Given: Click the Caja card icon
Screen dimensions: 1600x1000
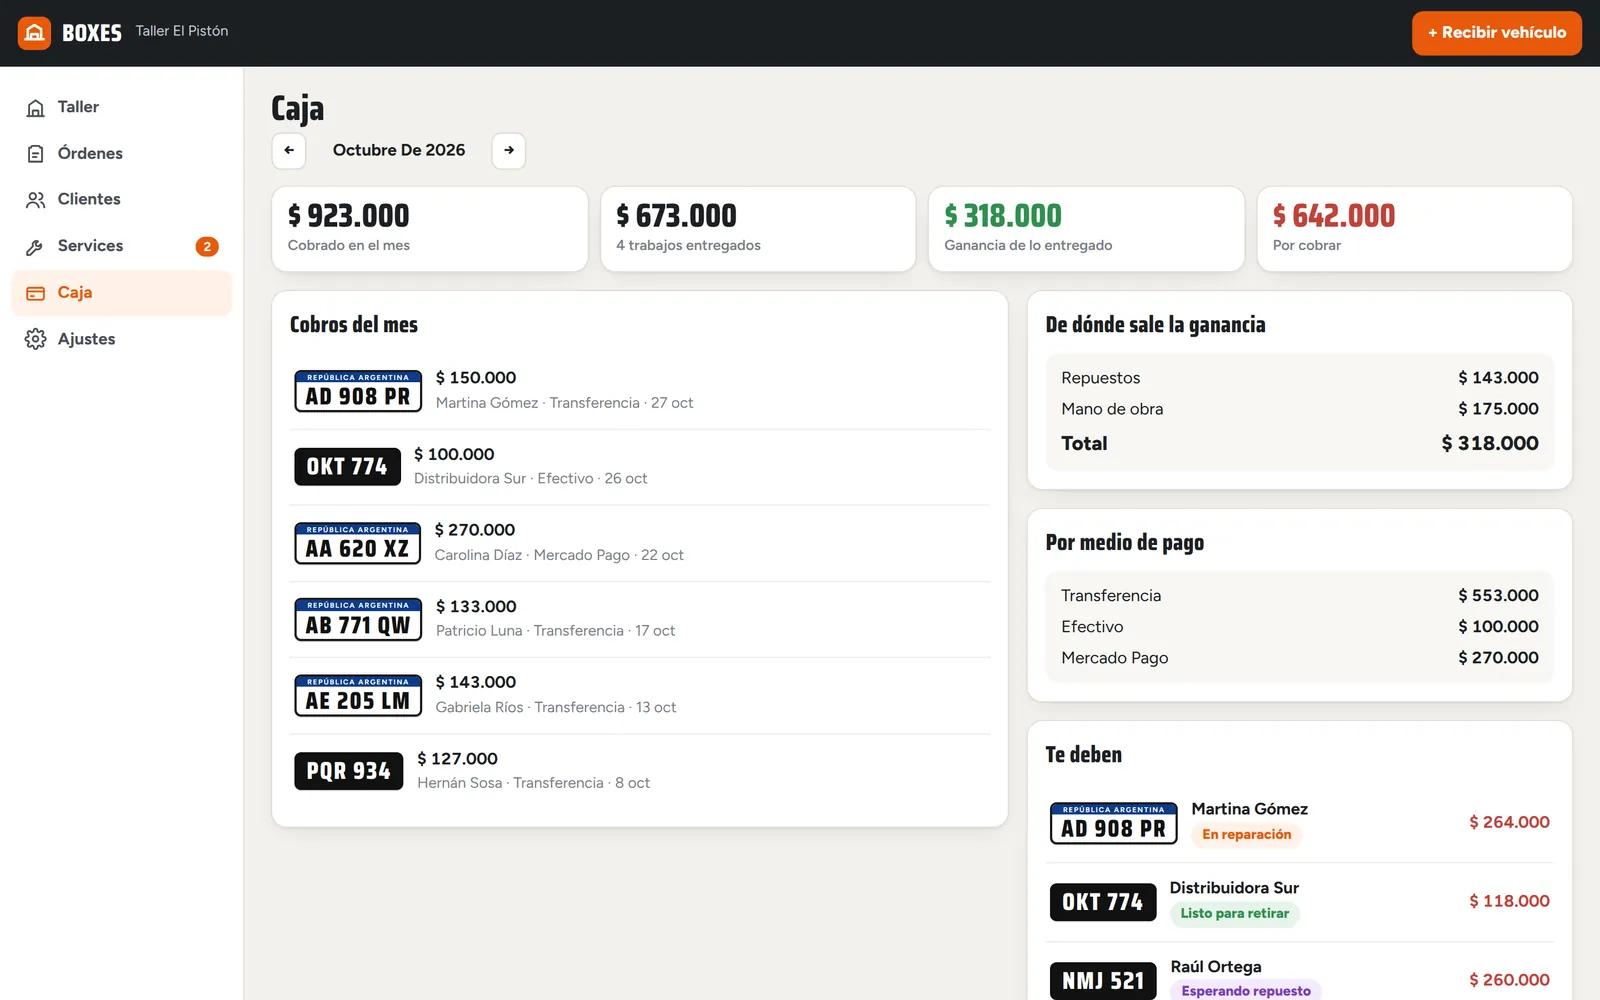Looking at the screenshot, I should pyautogui.click(x=36, y=293).
